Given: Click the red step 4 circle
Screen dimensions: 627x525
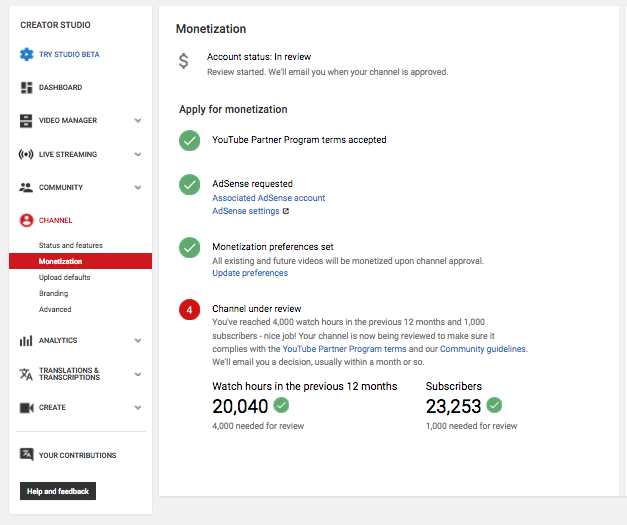Looking at the screenshot, I should (190, 310).
